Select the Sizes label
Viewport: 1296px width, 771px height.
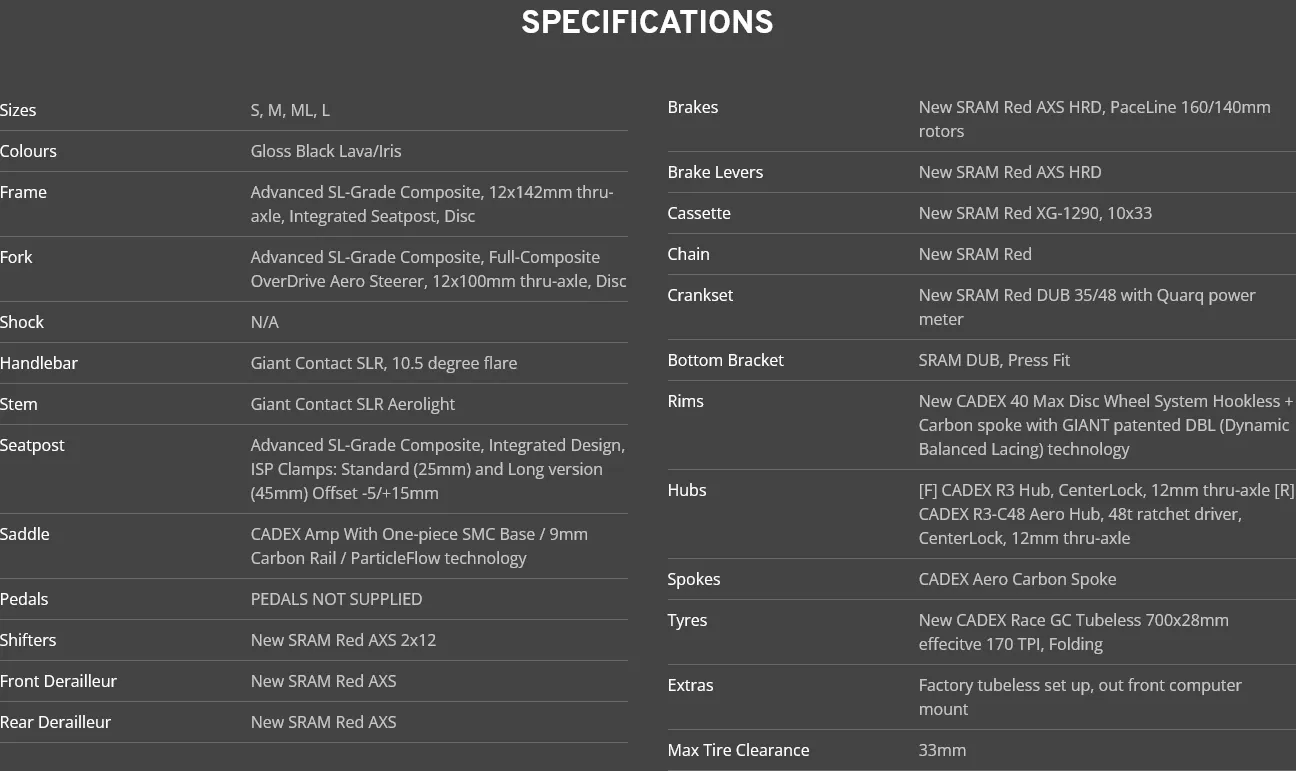click(18, 110)
